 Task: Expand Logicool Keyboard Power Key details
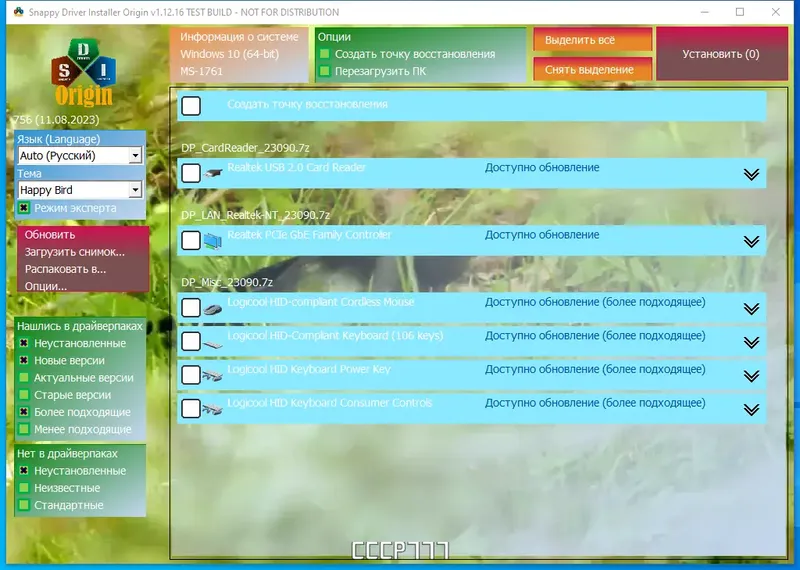click(x=751, y=377)
